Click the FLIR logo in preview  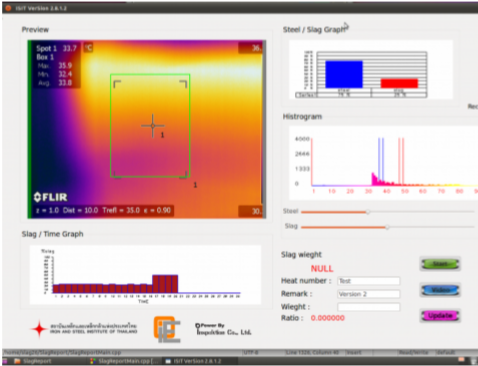coord(51,197)
